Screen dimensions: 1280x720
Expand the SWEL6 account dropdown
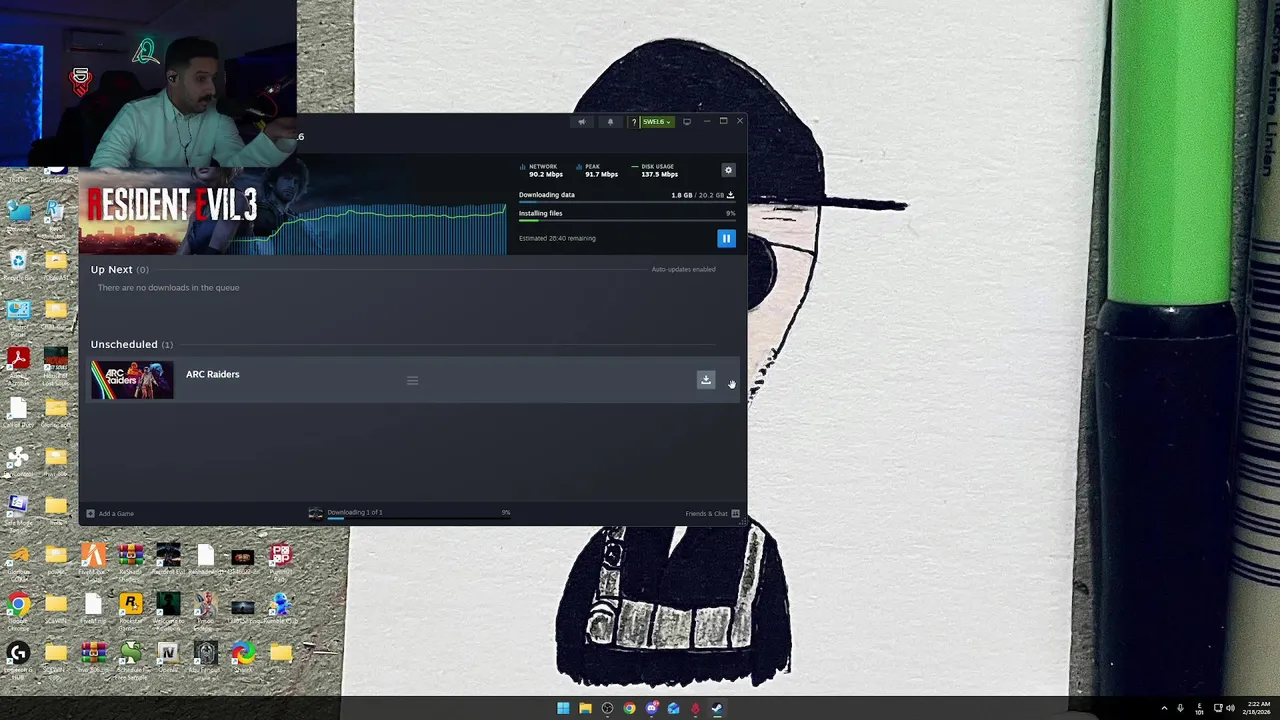pyautogui.click(x=656, y=122)
